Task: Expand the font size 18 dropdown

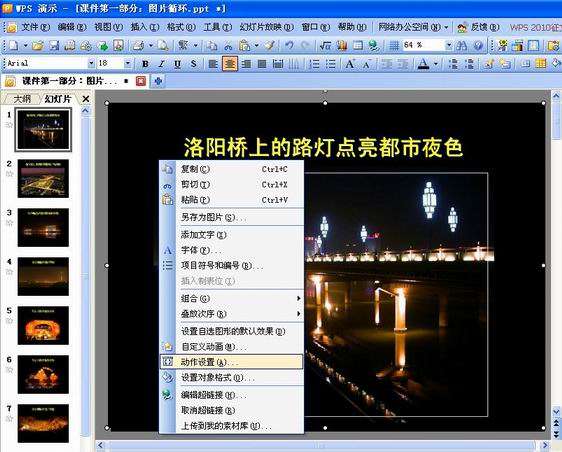Action: coord(128,63)
